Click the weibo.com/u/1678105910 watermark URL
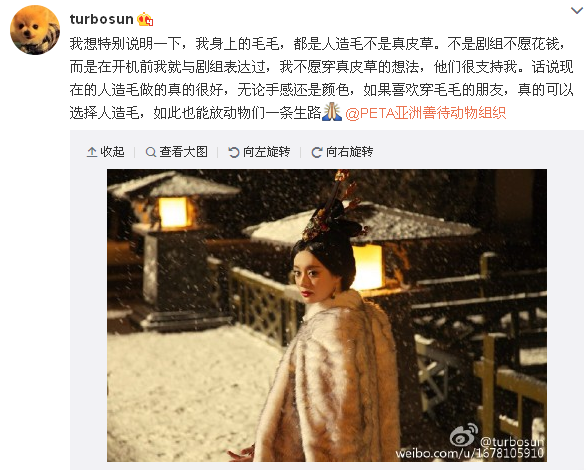The image size is (586, 470). pyautogui.click(x=470, y=454)
